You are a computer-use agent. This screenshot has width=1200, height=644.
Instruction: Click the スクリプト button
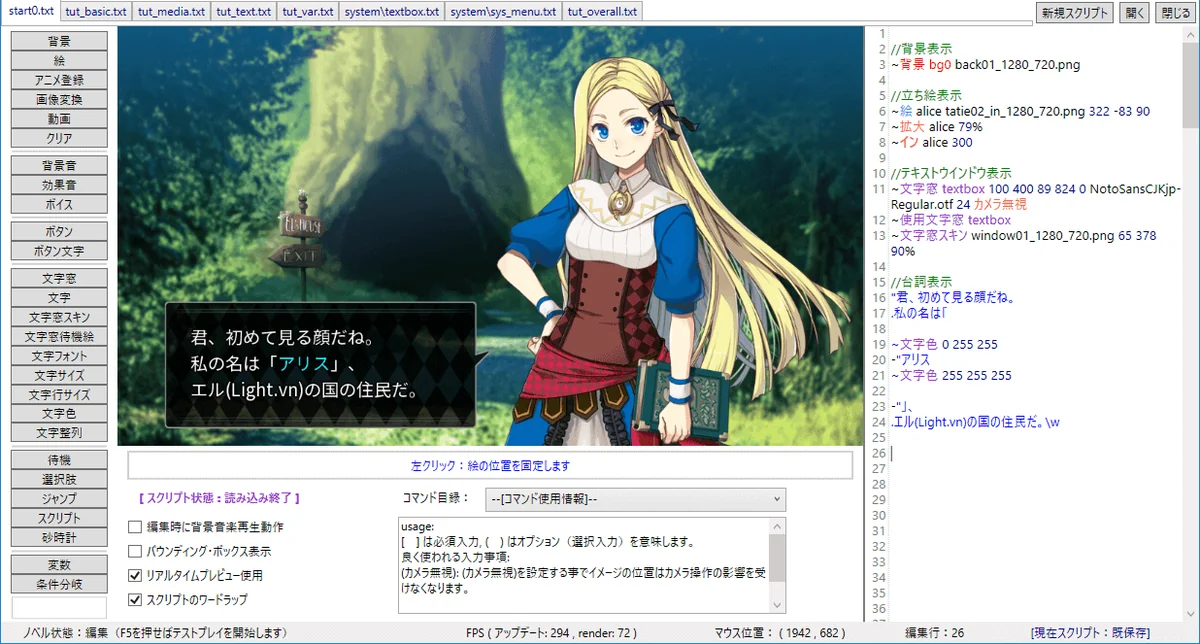pos(59,519)
